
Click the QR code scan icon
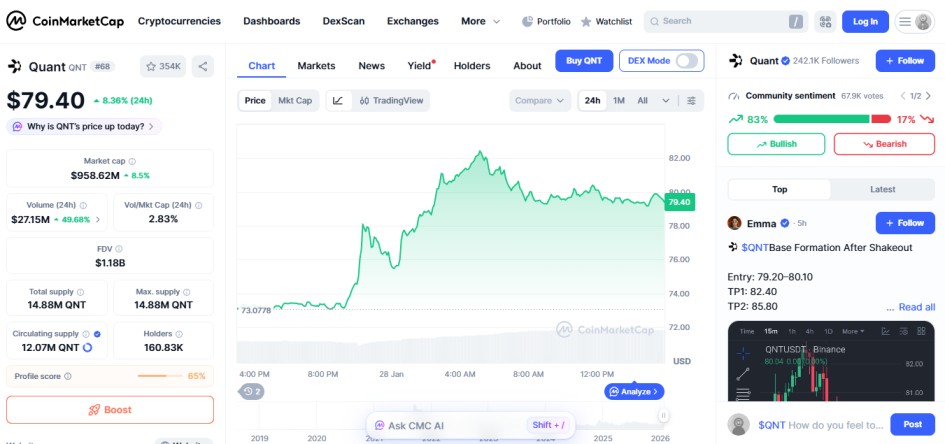(825, 22)
